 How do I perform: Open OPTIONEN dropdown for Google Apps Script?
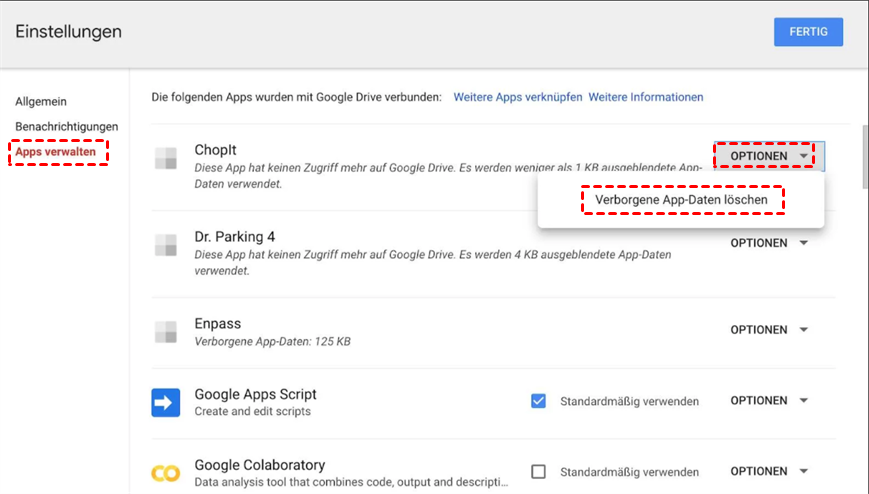(x=768, y=401)
